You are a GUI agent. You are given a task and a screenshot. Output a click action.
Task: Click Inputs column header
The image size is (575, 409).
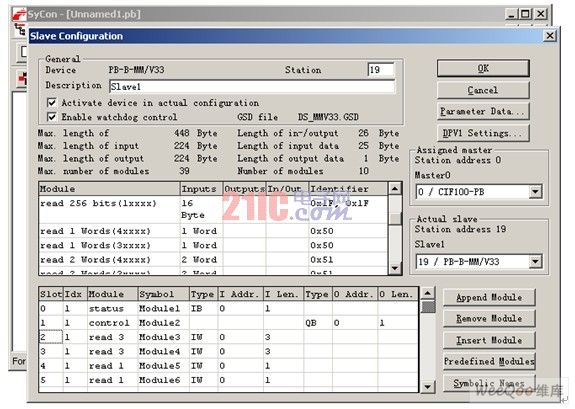[x=201, y=189]
